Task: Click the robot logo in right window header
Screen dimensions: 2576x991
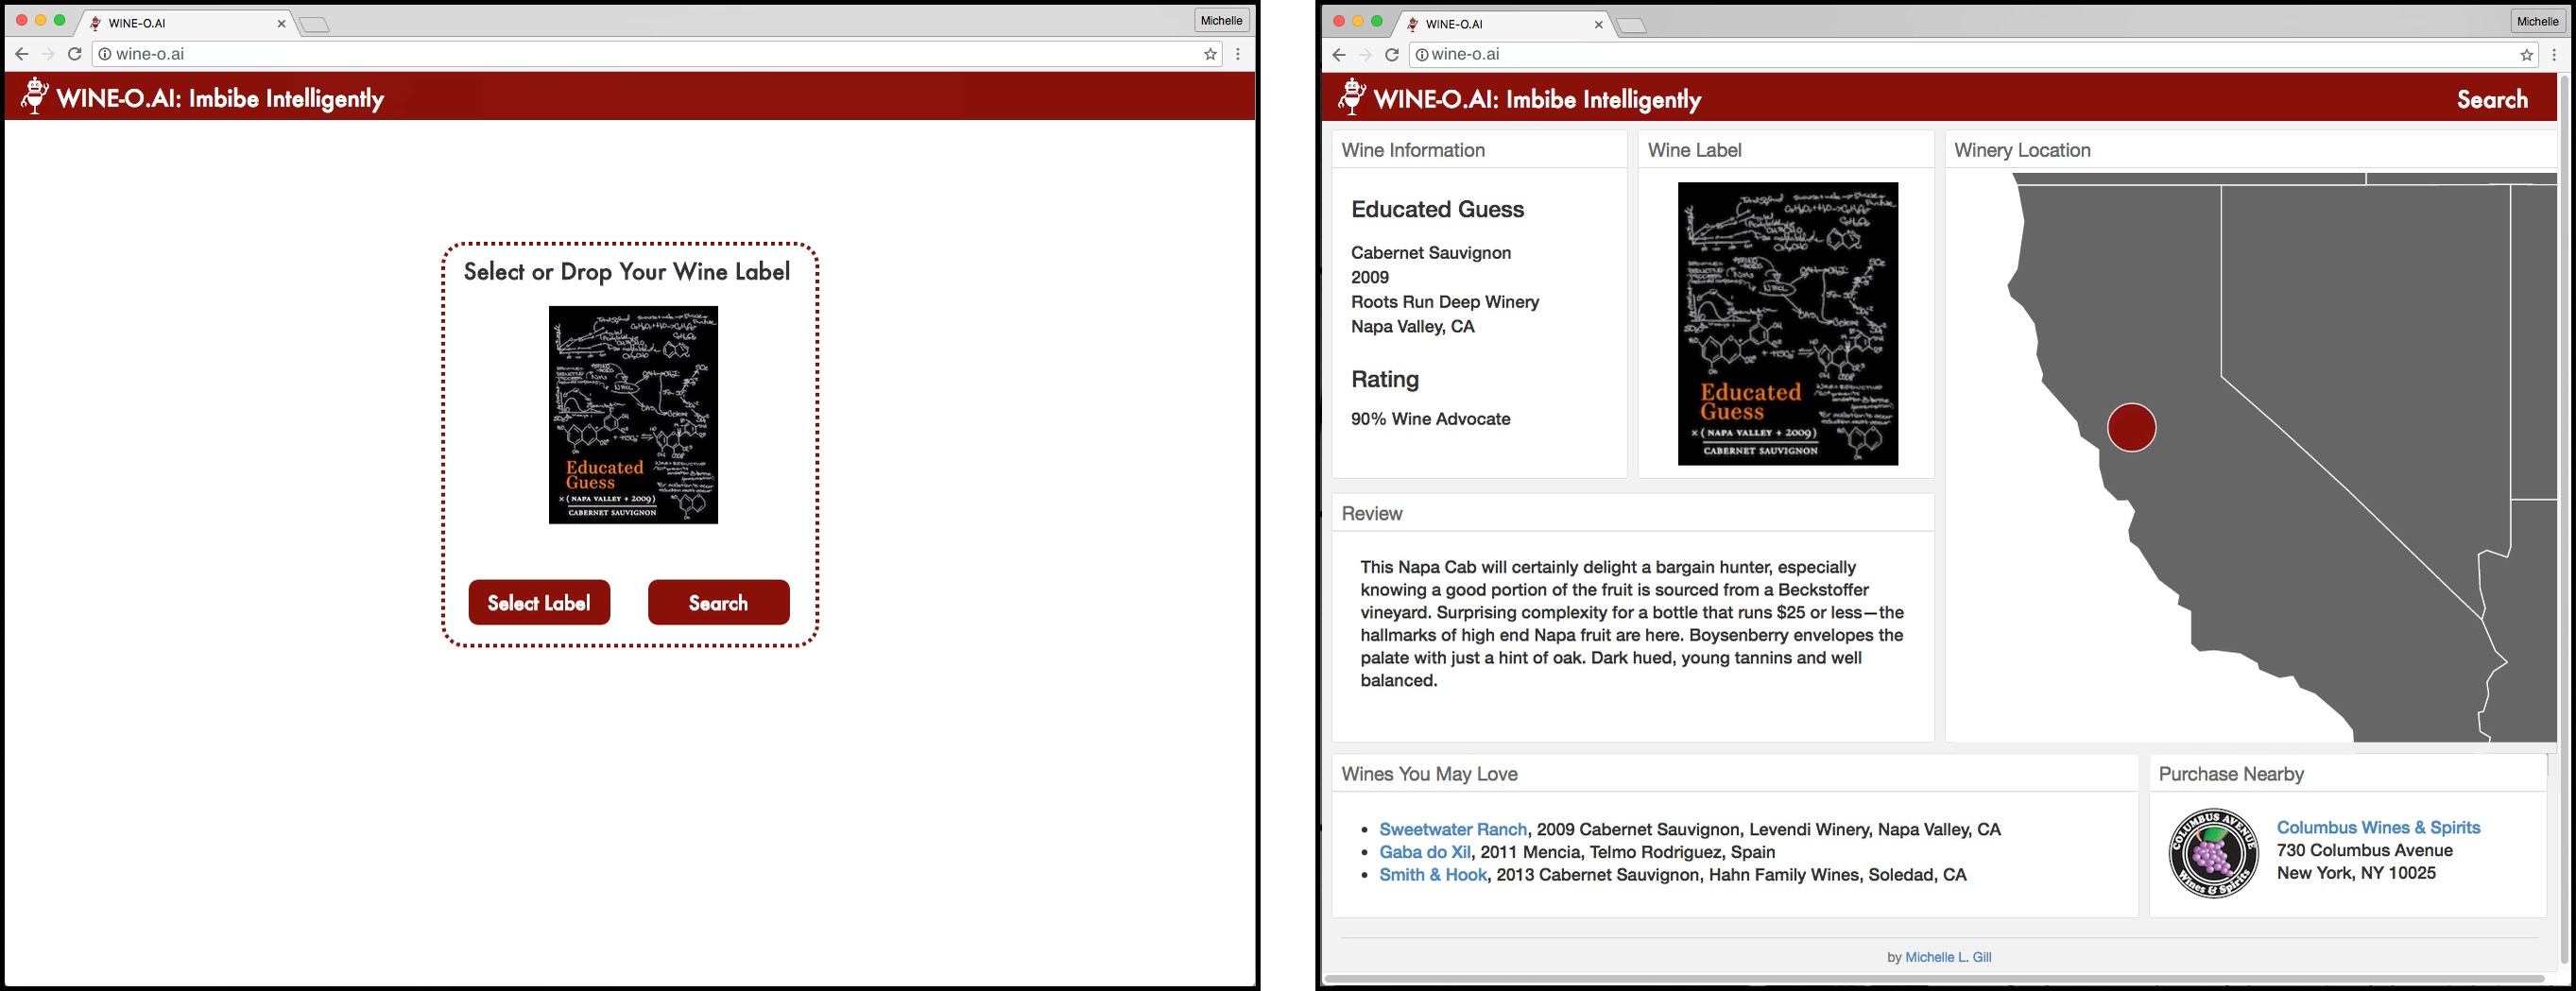Action: pyautogui.click(x=1352, y=97)
